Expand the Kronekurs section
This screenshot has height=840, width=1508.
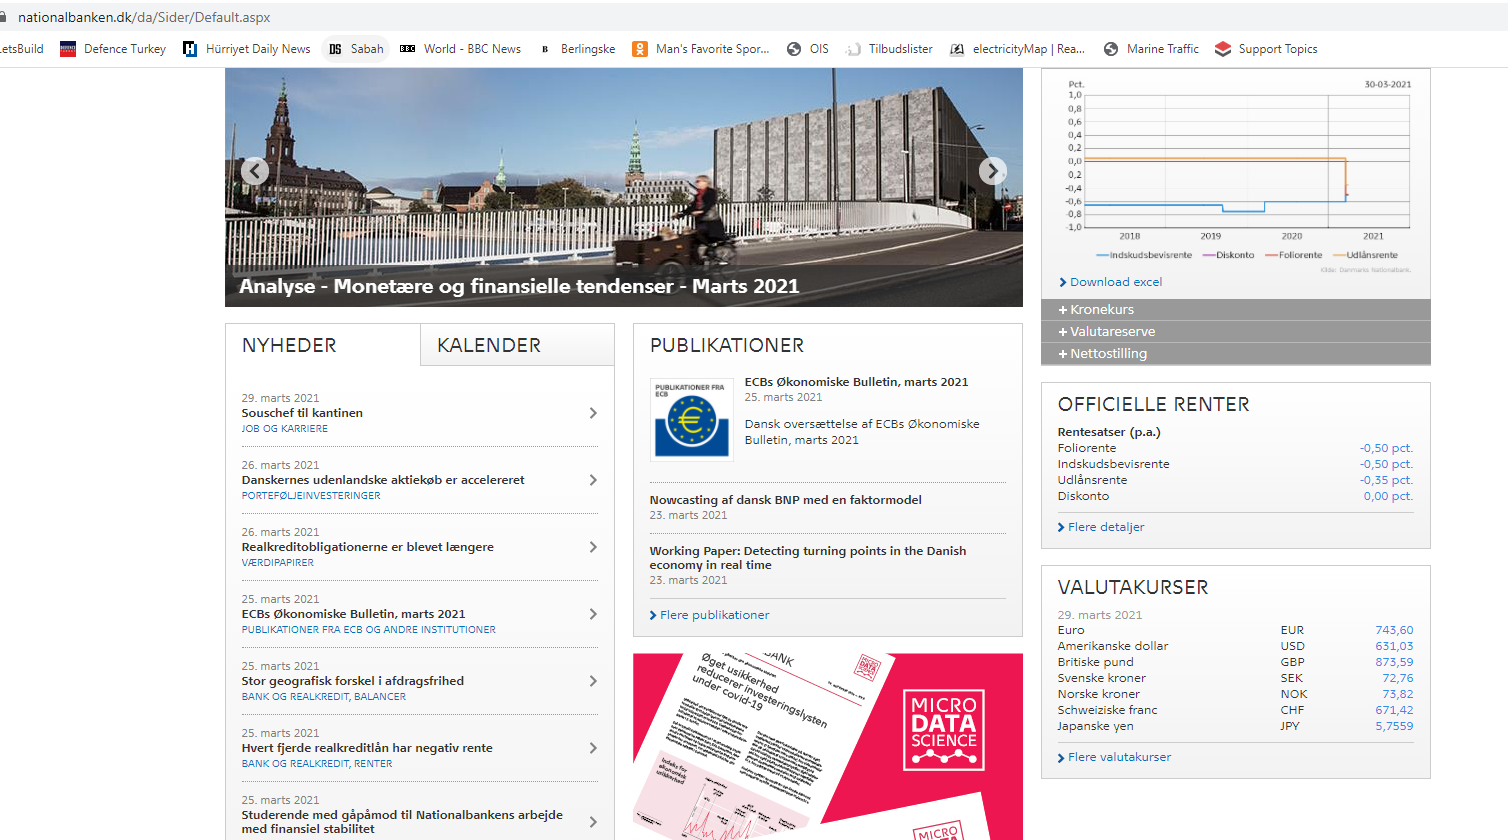[x=1101, y=310]
